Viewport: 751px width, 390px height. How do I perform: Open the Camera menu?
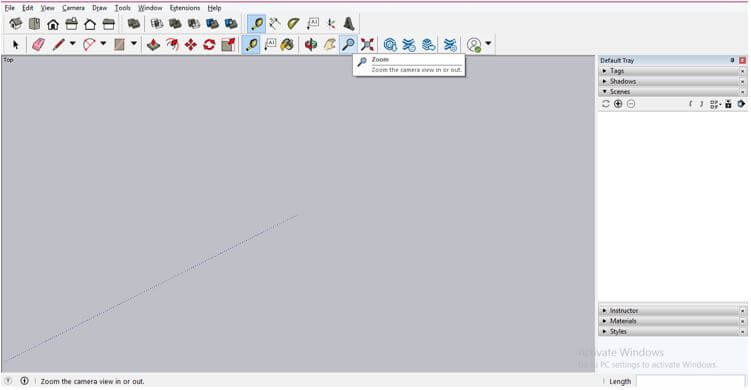point(73,8)
